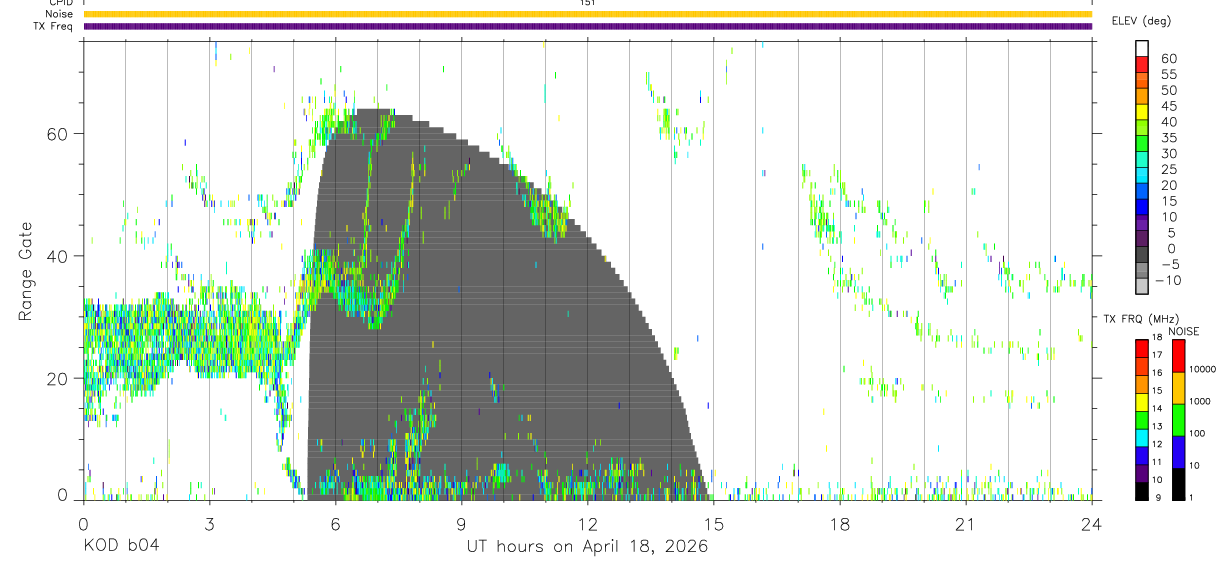
Task: Click the x-axis hour tick label "24"
Action: 1092,523
